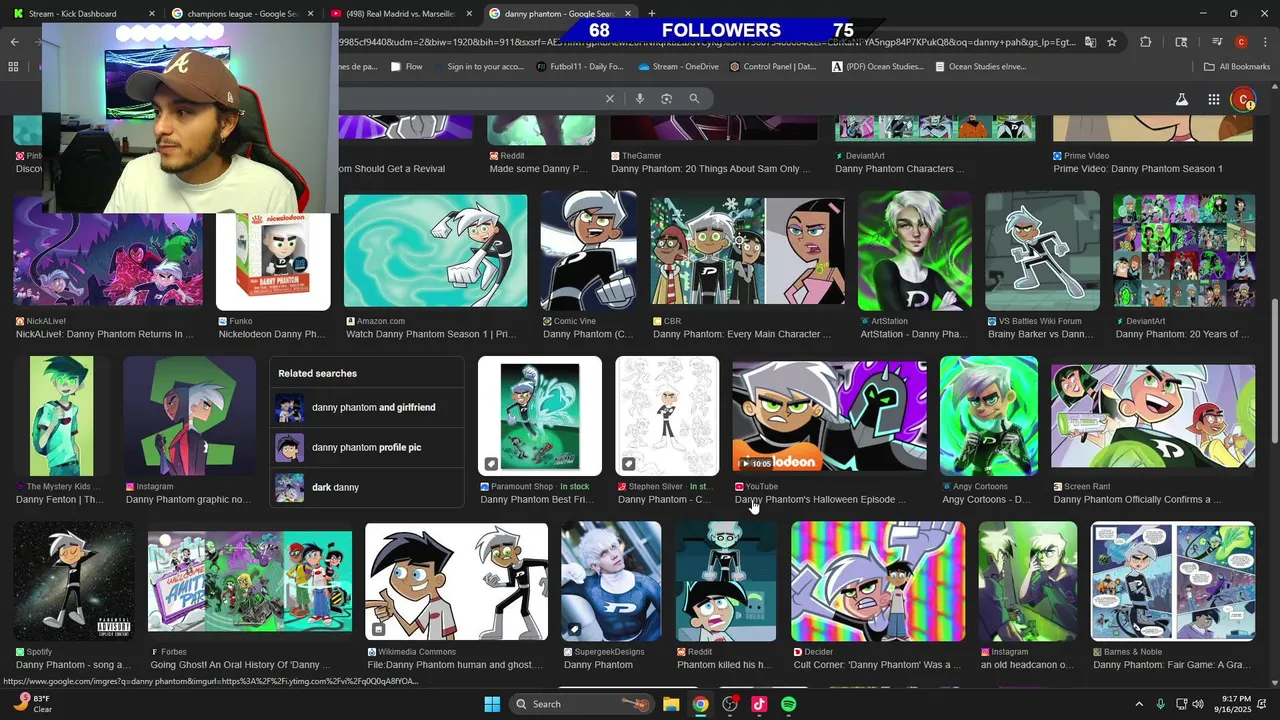
Task: Expand the hidden system tray icons chevron
Action: pos(1138,704)
